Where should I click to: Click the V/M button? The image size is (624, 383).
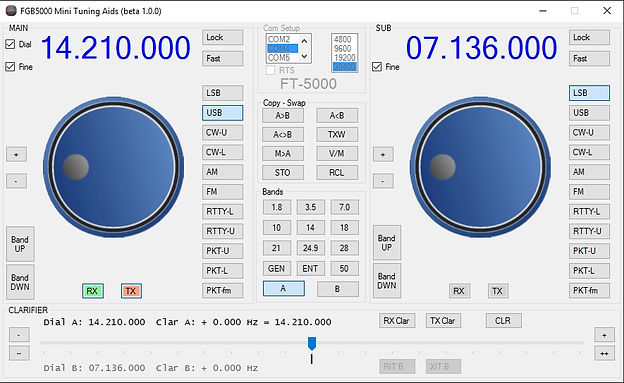337,154
